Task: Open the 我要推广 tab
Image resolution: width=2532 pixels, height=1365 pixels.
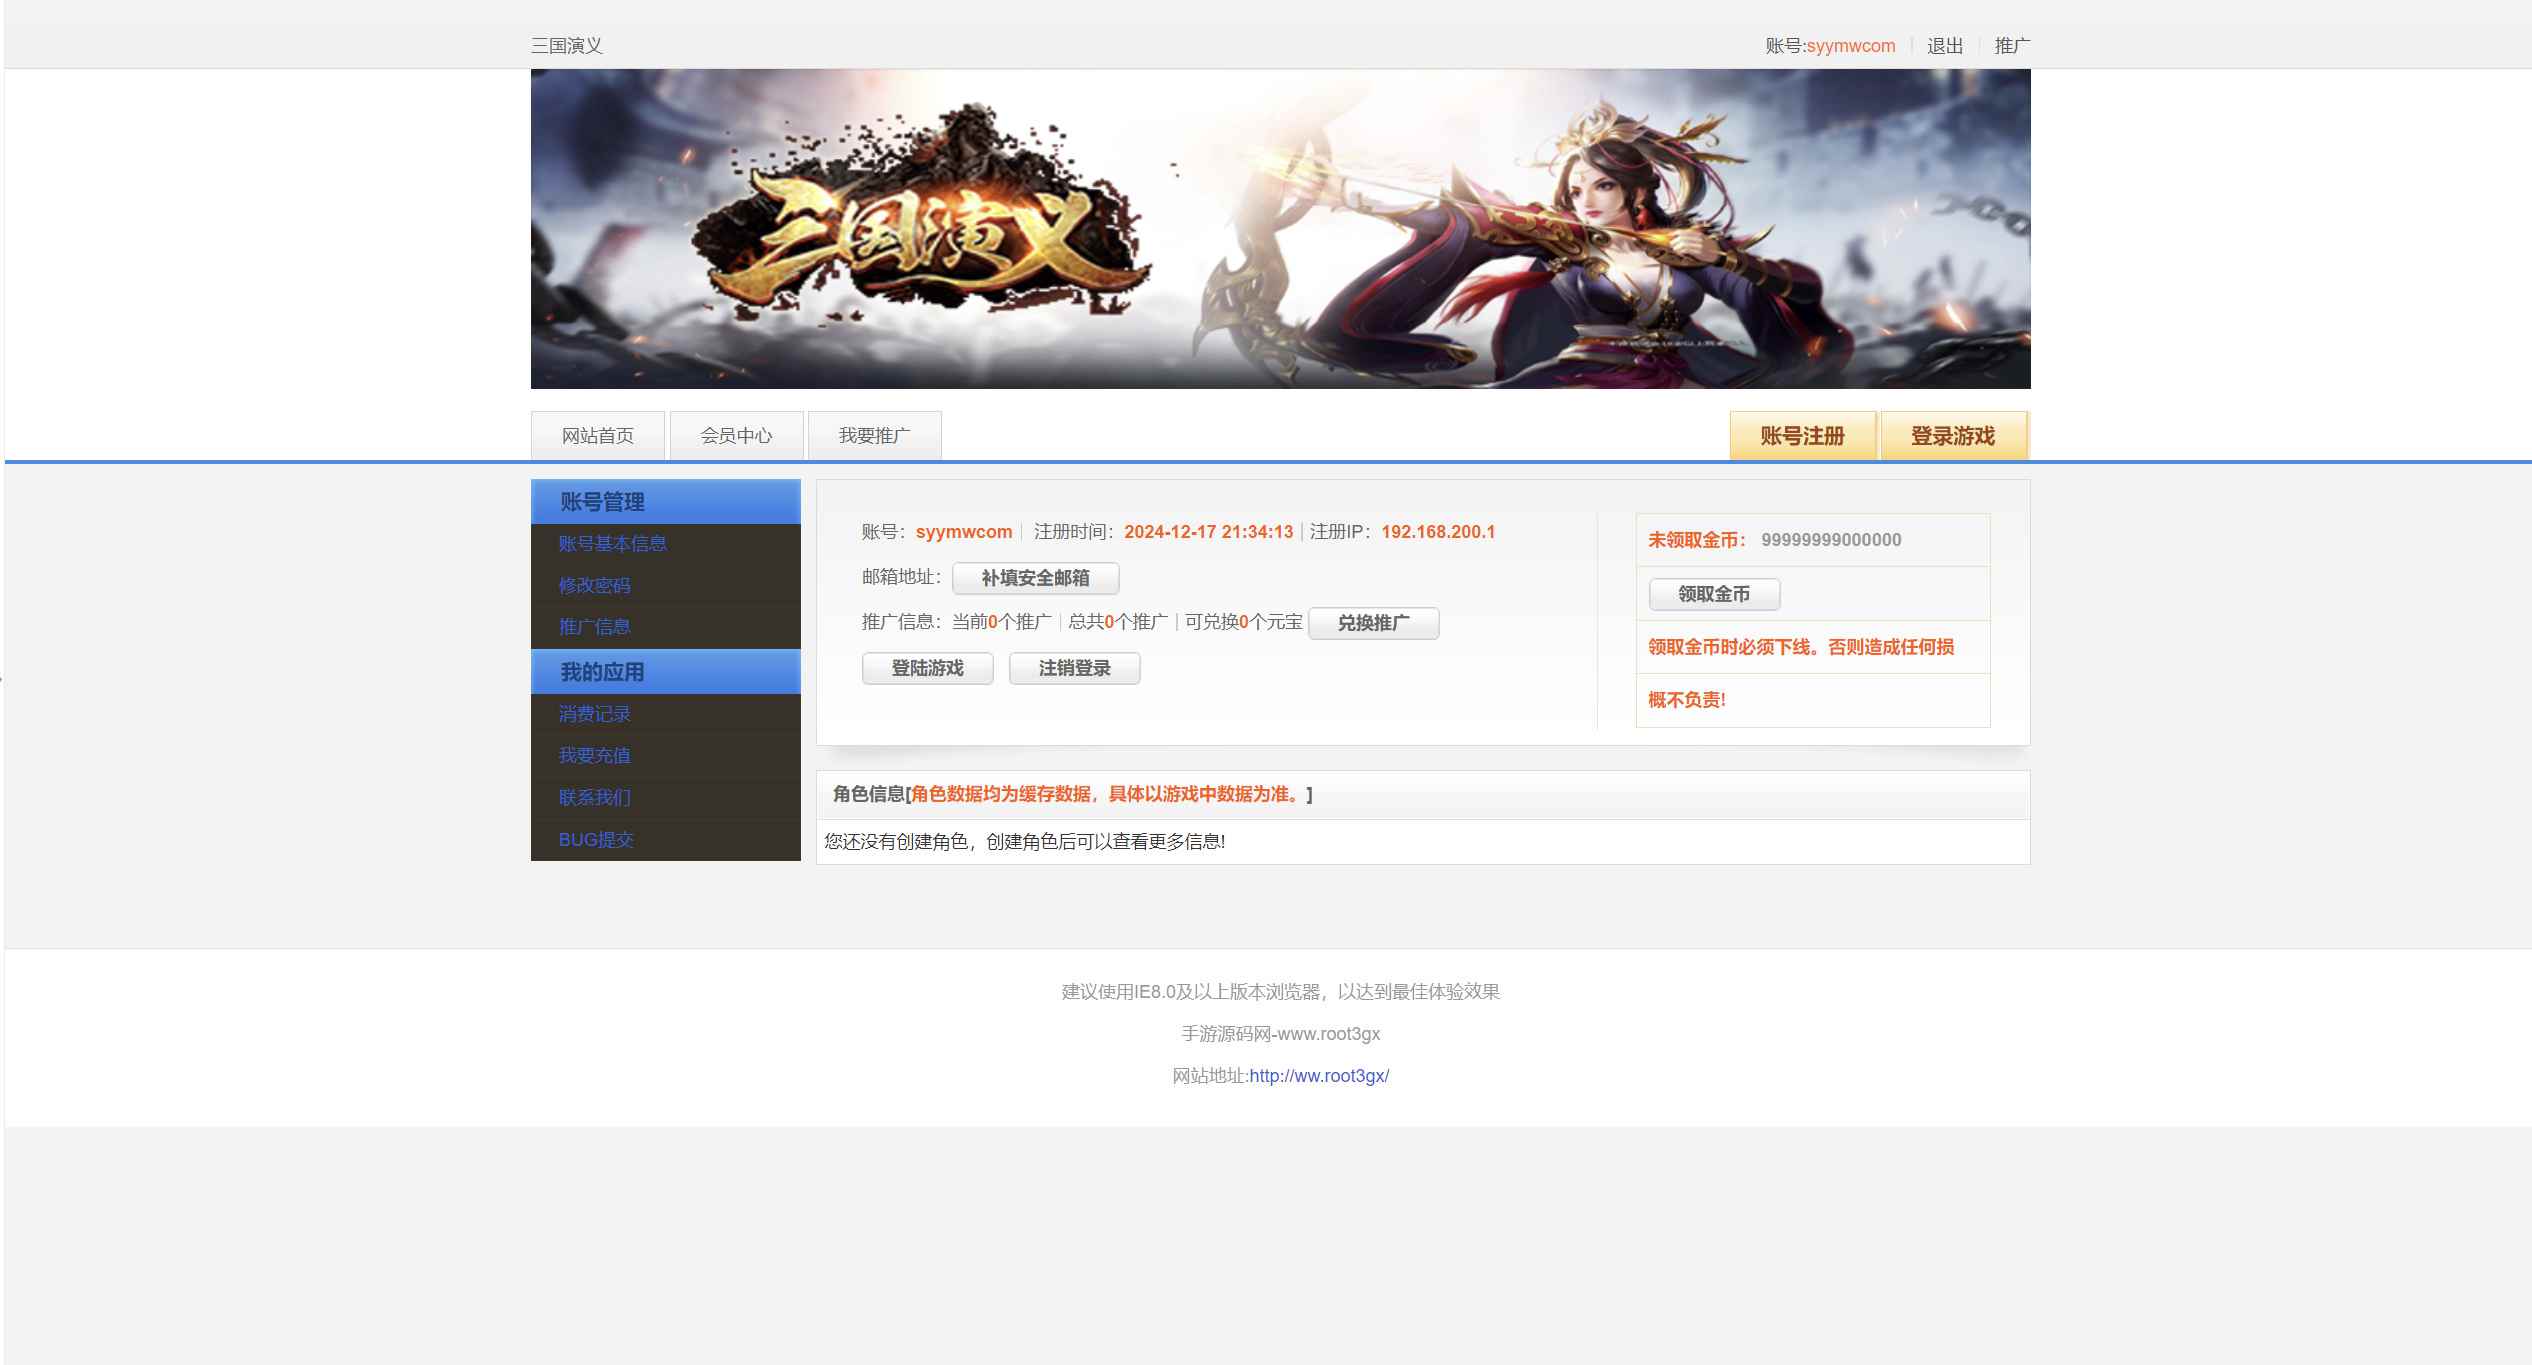Action: point(874,436)
